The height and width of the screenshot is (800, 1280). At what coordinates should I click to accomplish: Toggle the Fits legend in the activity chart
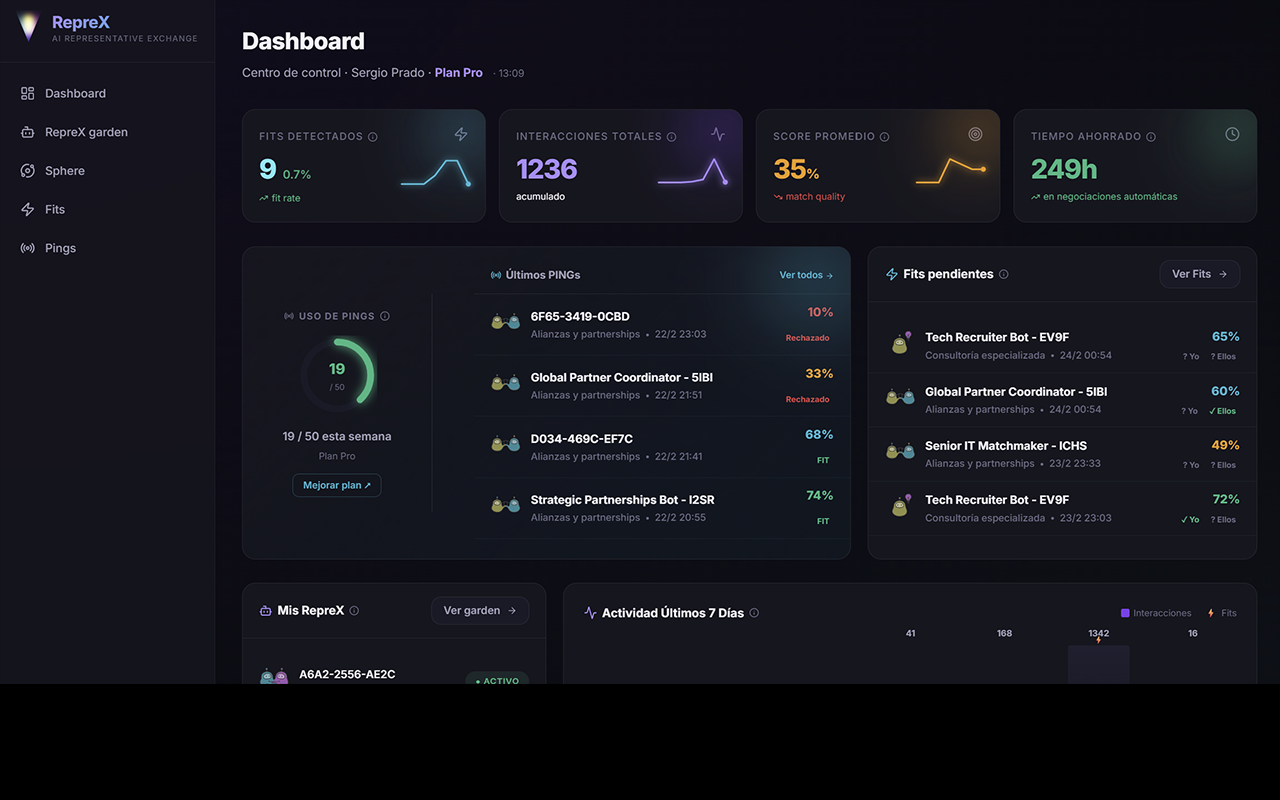pyautogui.click(x=1222, y=612)
